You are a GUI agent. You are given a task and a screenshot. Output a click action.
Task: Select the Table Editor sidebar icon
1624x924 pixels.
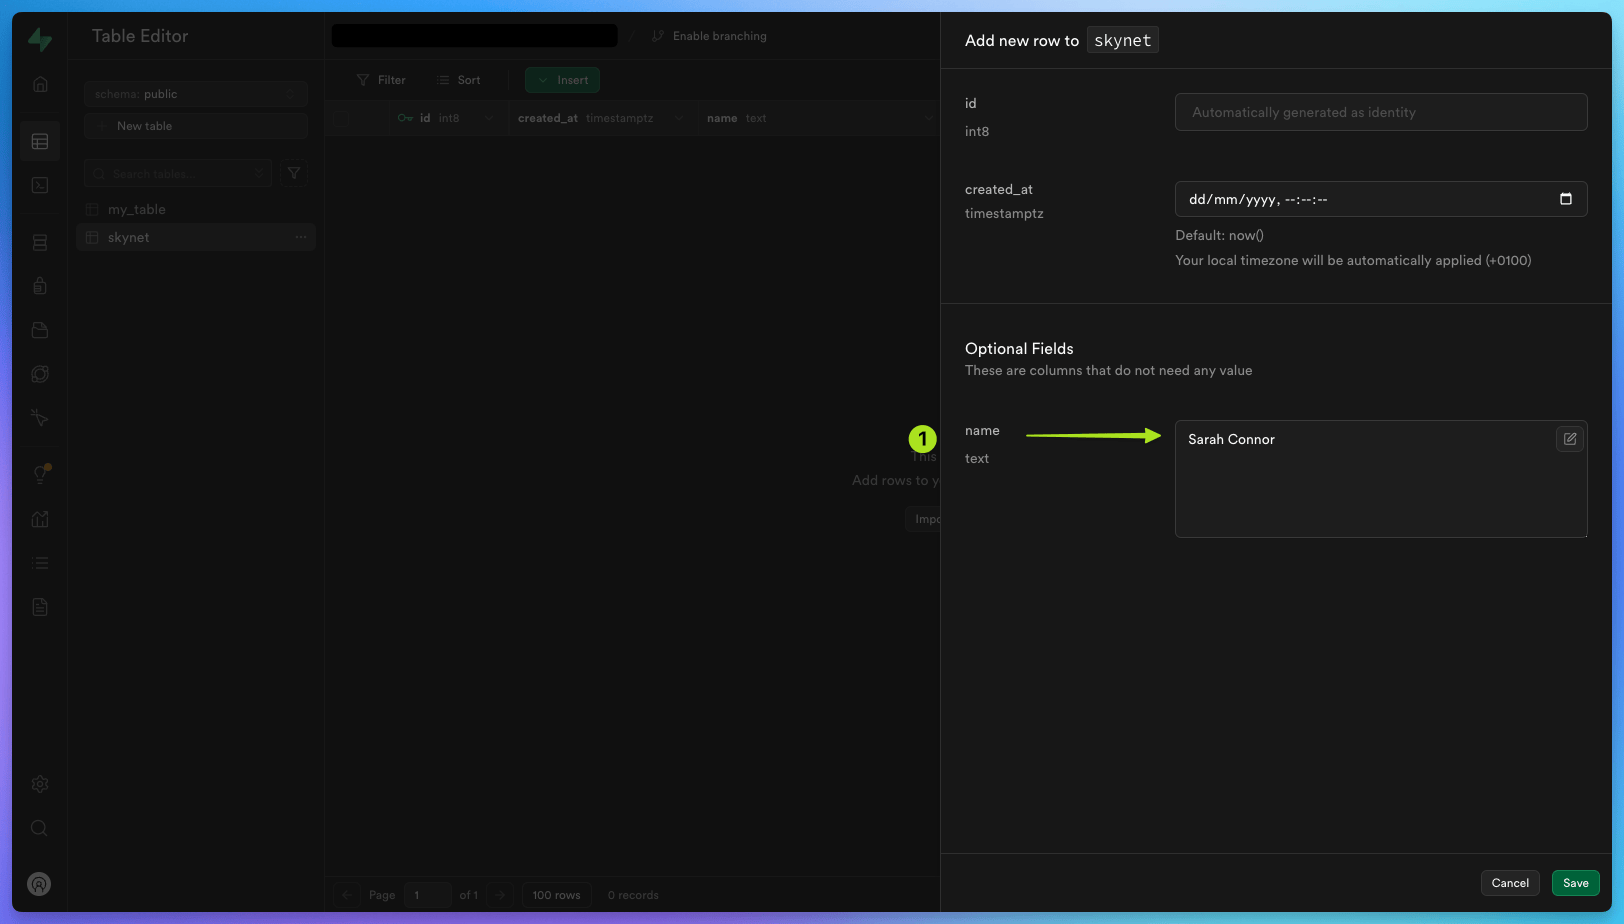tap(40, 142)
